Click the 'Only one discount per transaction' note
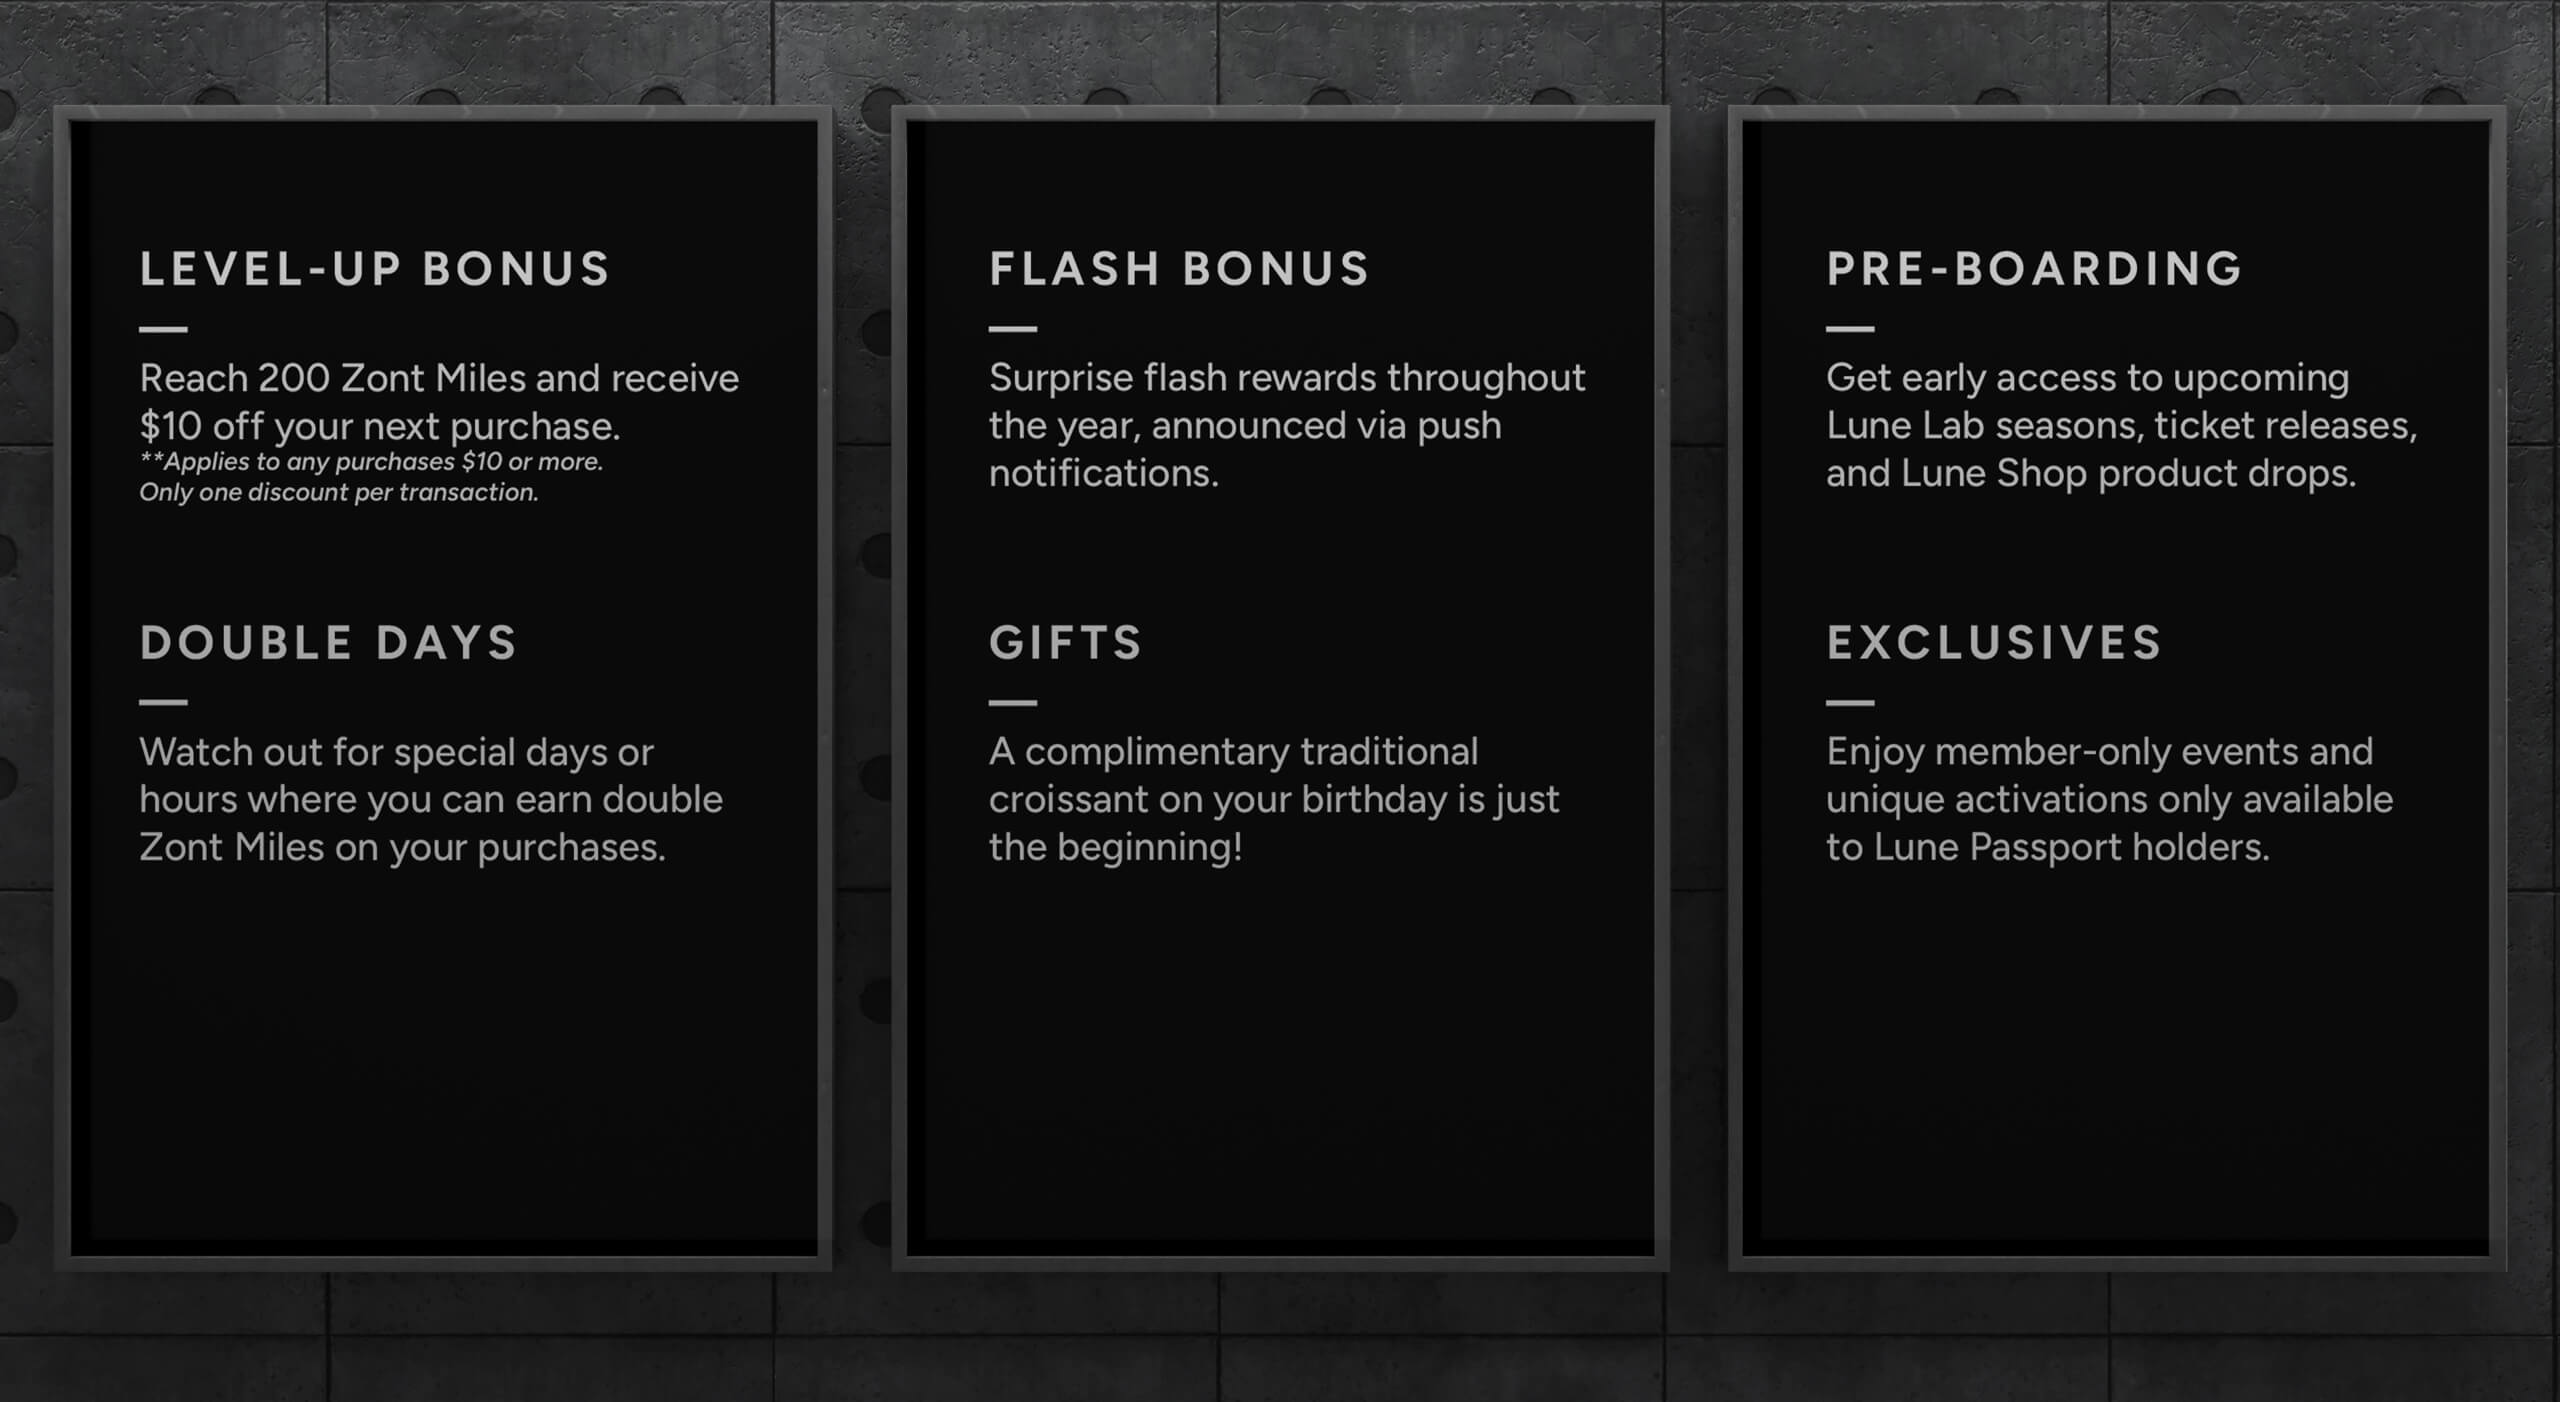The height and width of the screenshot is (1402, 2560). pos(339,492)
